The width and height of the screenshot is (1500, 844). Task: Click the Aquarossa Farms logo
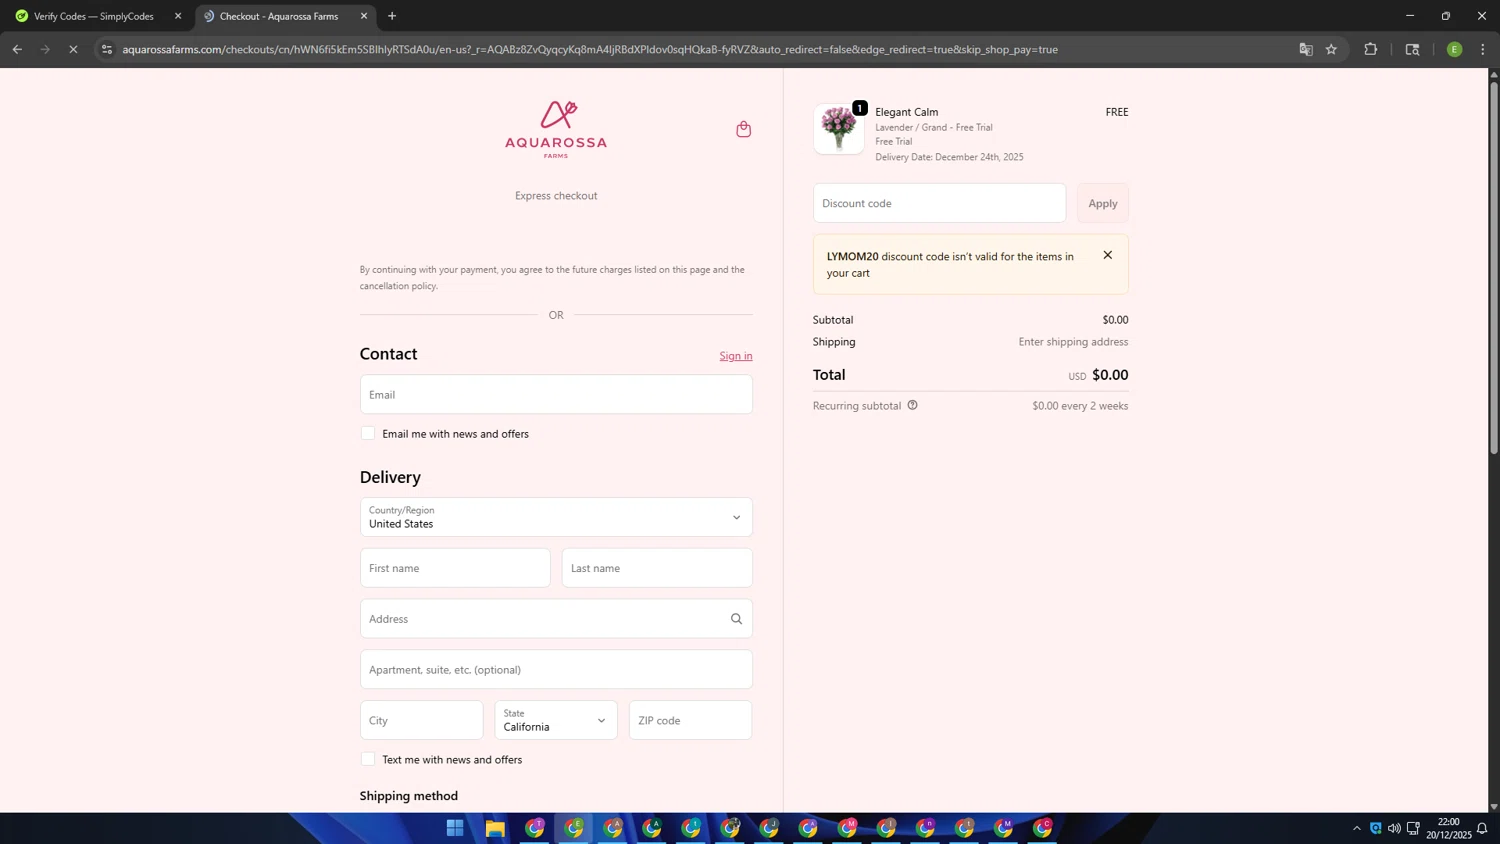pos(556,129)
